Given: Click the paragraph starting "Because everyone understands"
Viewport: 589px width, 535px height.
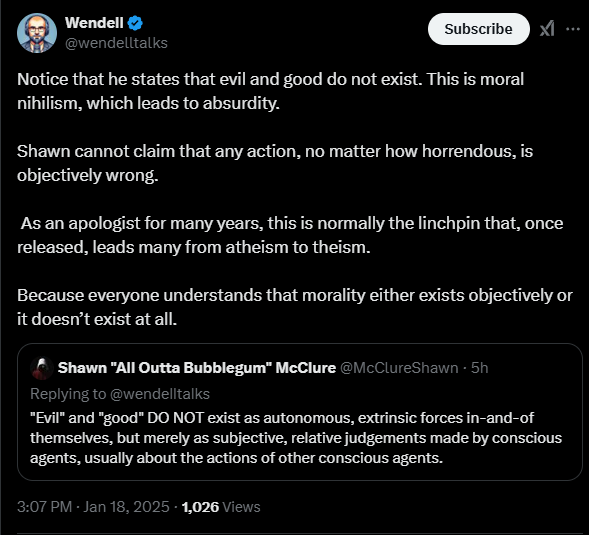Looking at the screenshot, I should coord(295,307).
